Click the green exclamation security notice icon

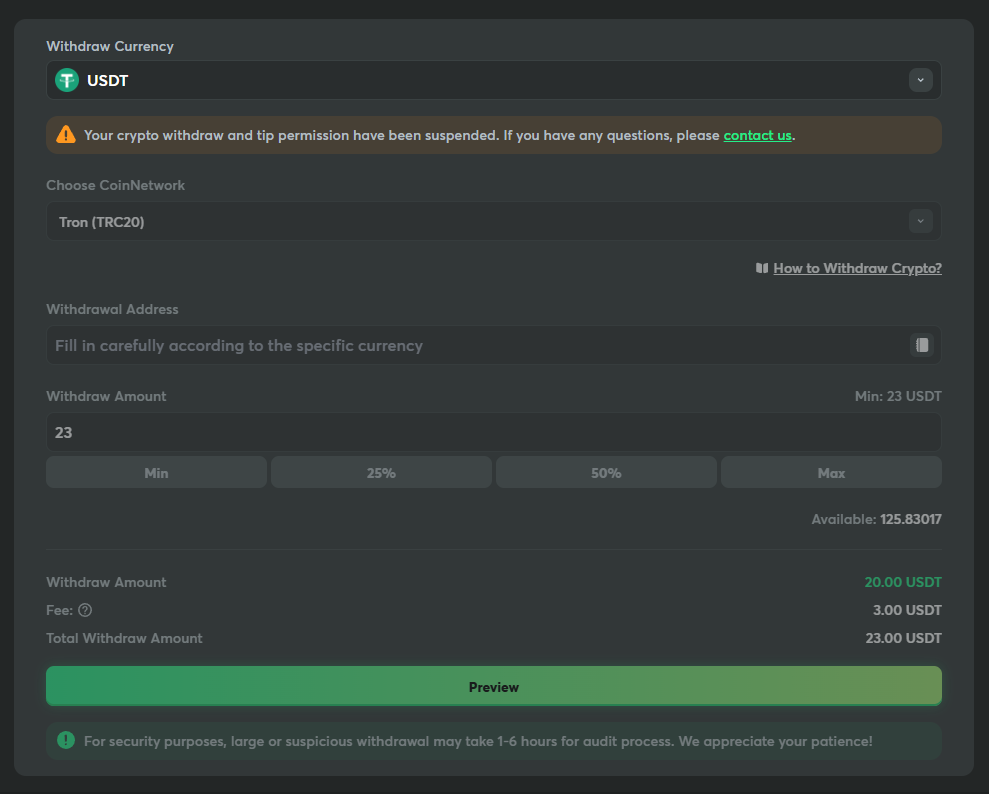pos(66,740)
